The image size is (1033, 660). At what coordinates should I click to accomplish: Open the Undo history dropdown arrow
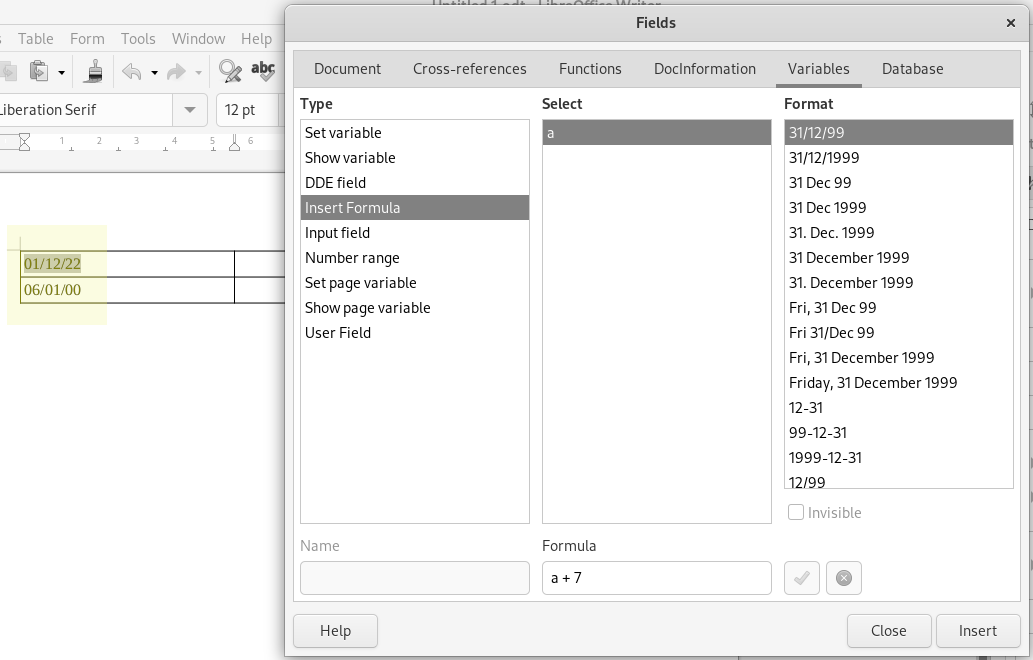pos(154,72)
